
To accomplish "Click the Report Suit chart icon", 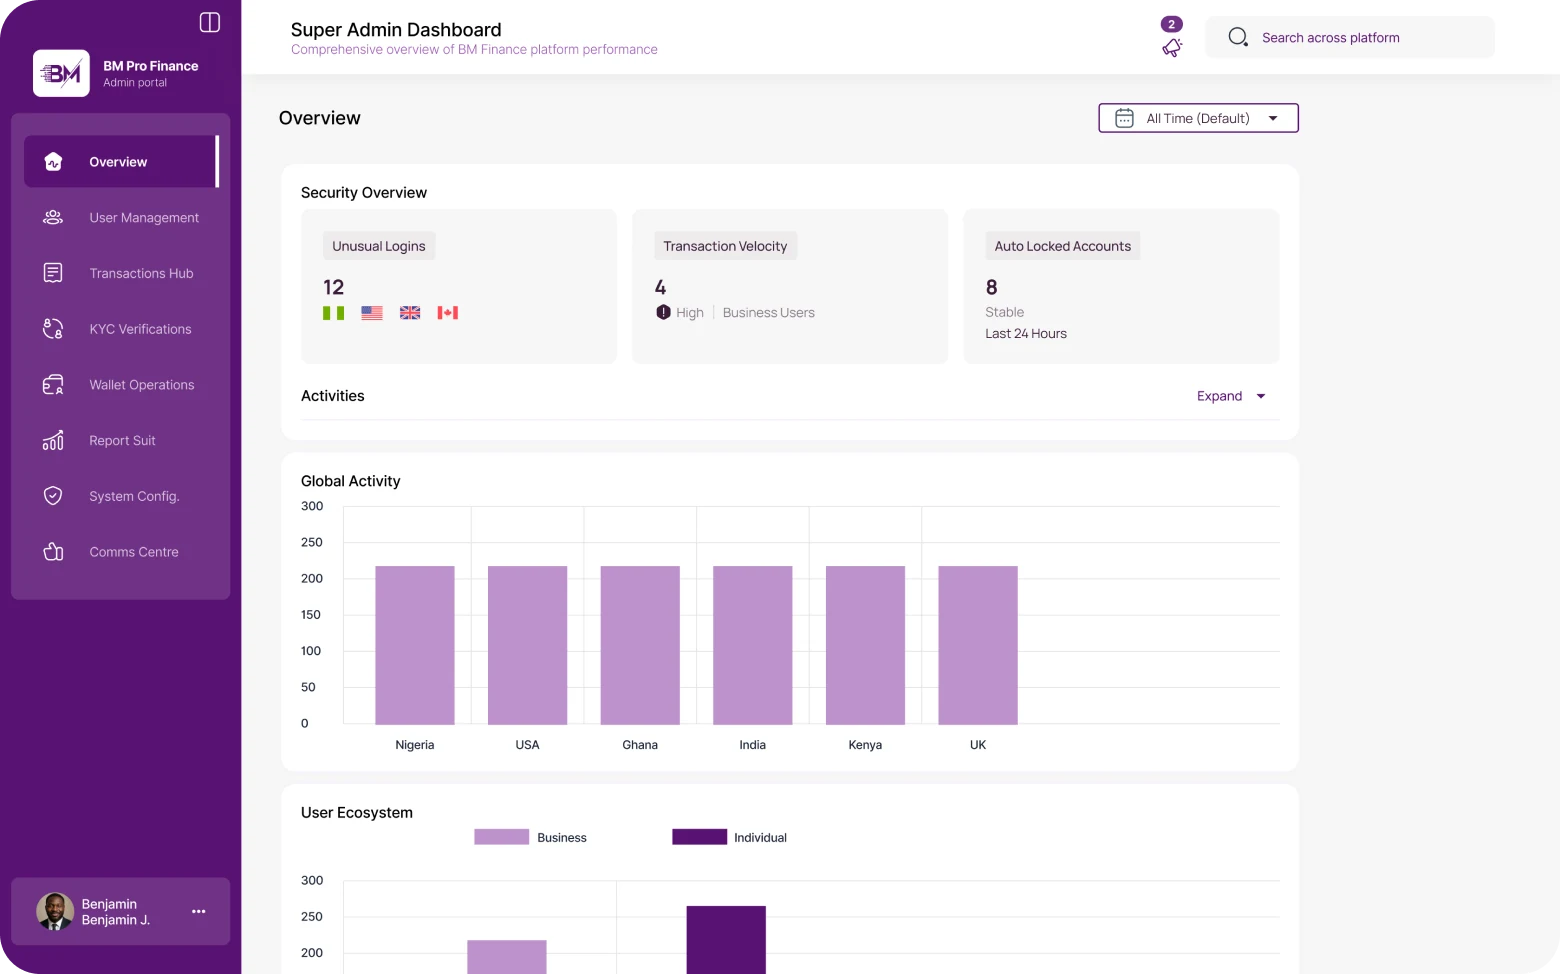I will 53,440.
